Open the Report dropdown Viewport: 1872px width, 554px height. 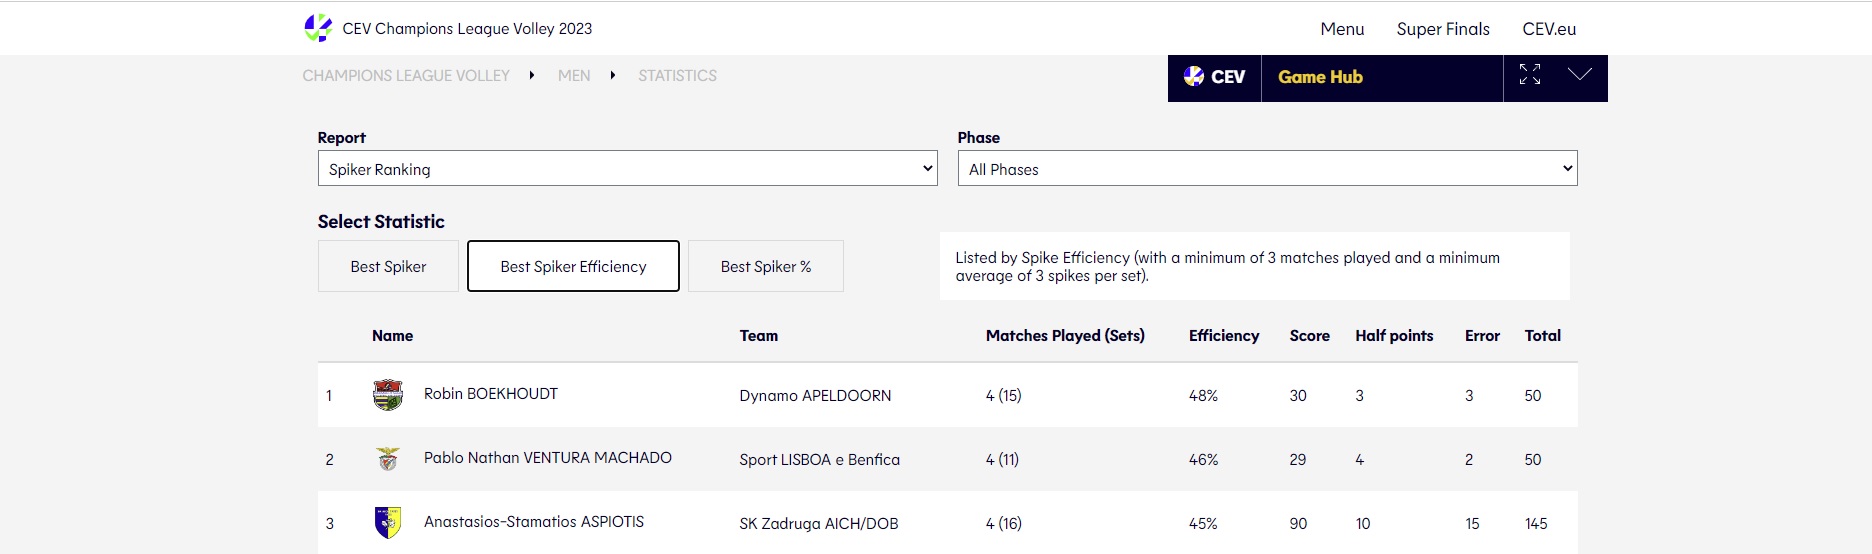(627, 169)
